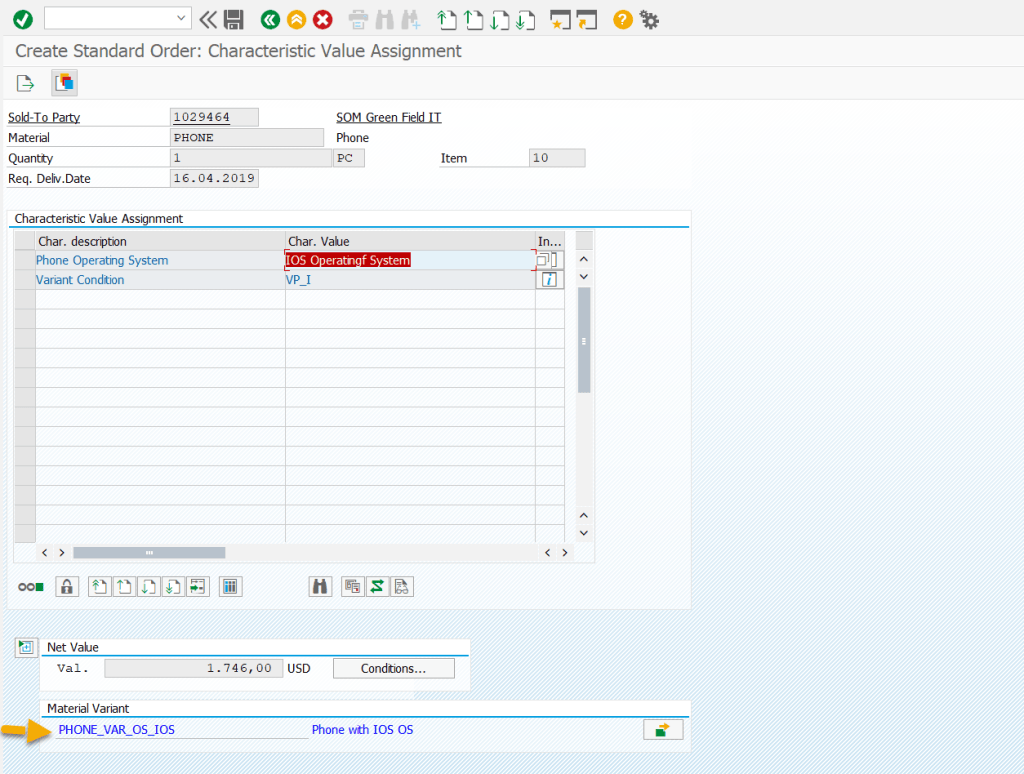Click the position cursor icon in lower toolbar
This screenshot has height=774, width=1024.
197,587
